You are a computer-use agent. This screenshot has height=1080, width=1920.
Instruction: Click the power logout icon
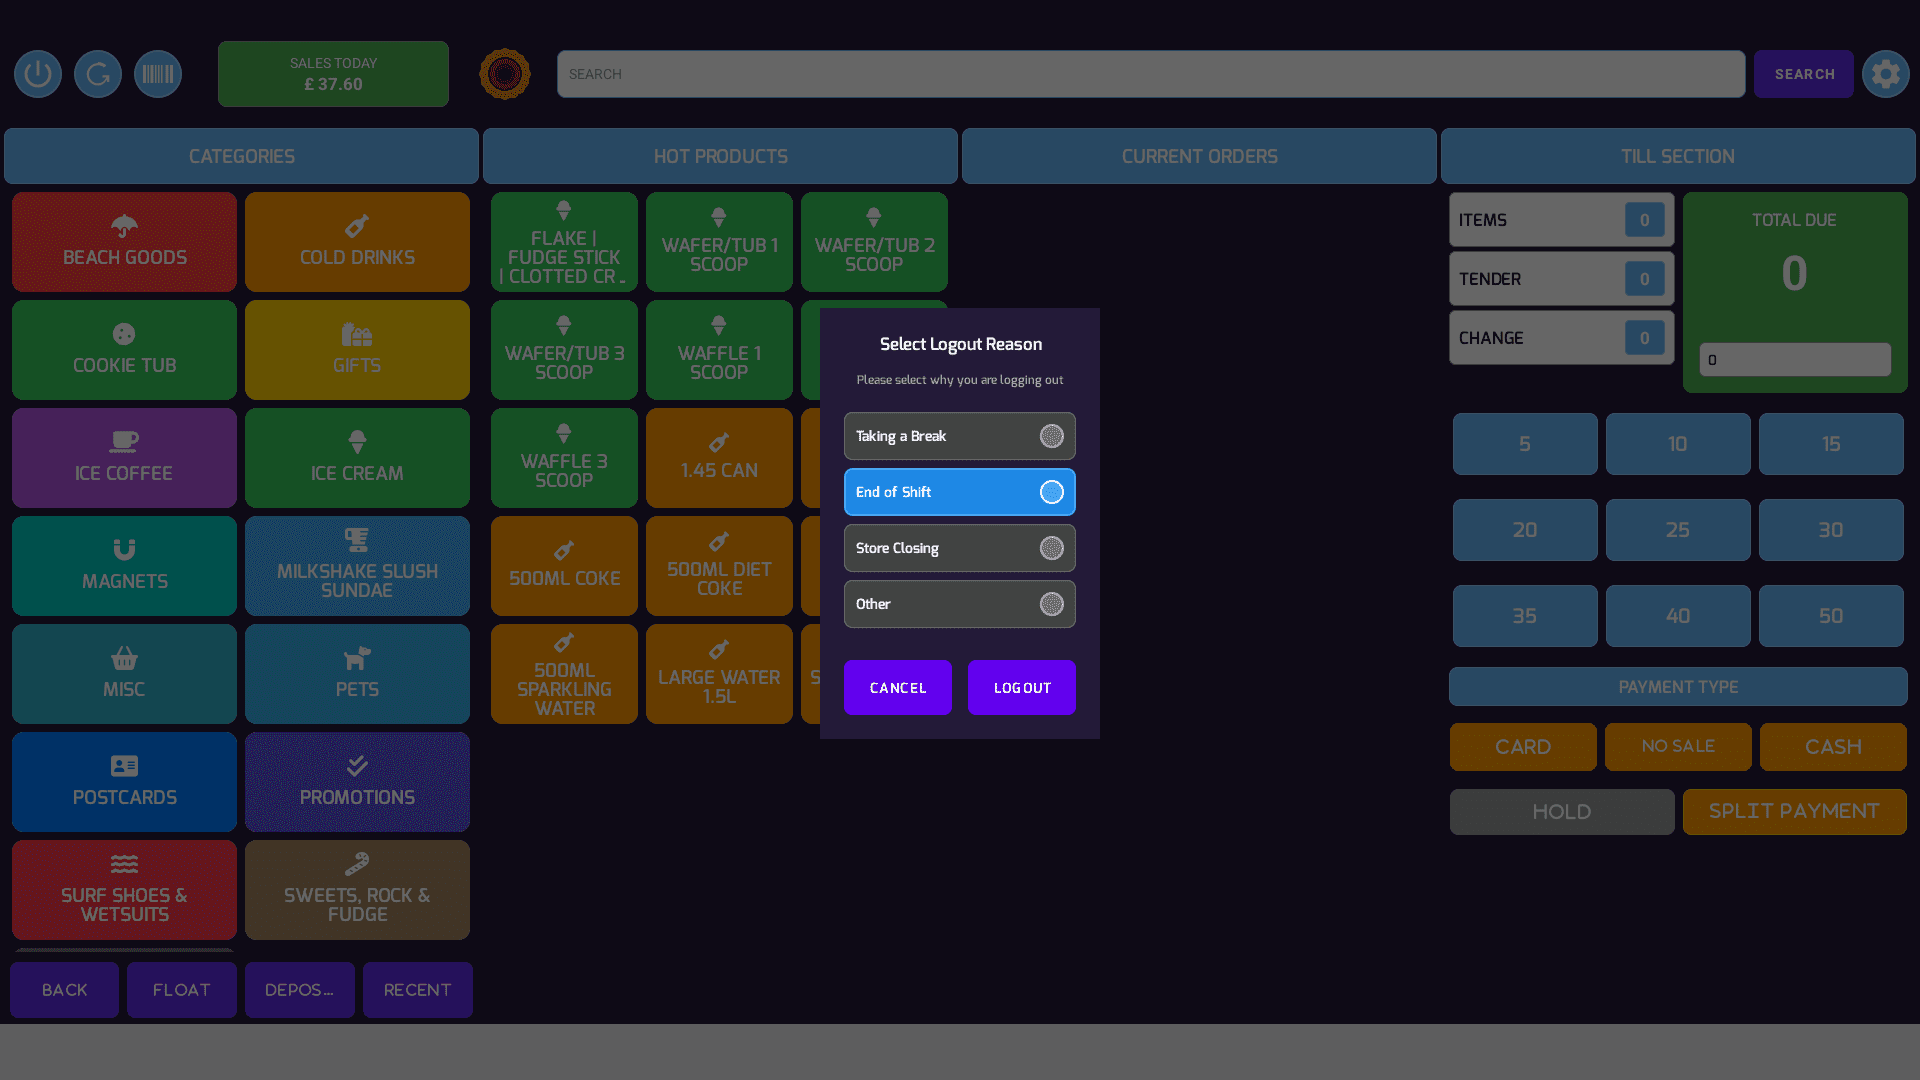(38, 74)
